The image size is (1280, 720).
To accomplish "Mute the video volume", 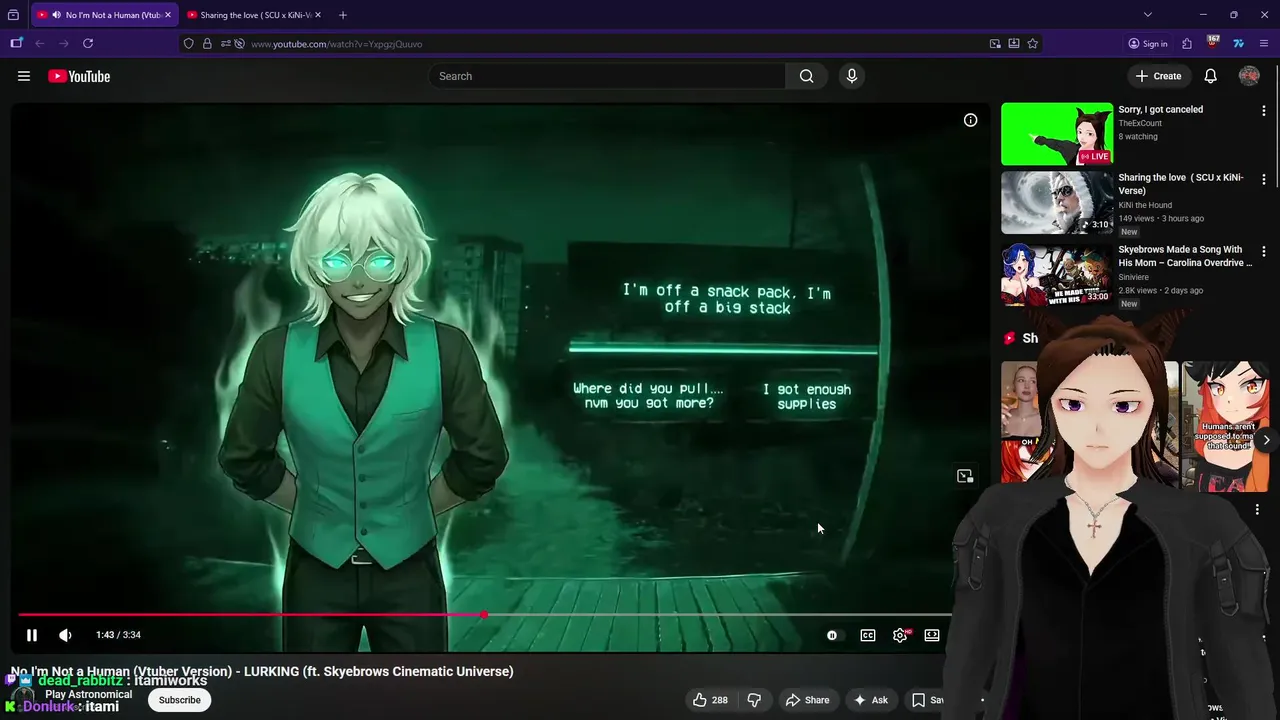I will [x=65, y=635].
